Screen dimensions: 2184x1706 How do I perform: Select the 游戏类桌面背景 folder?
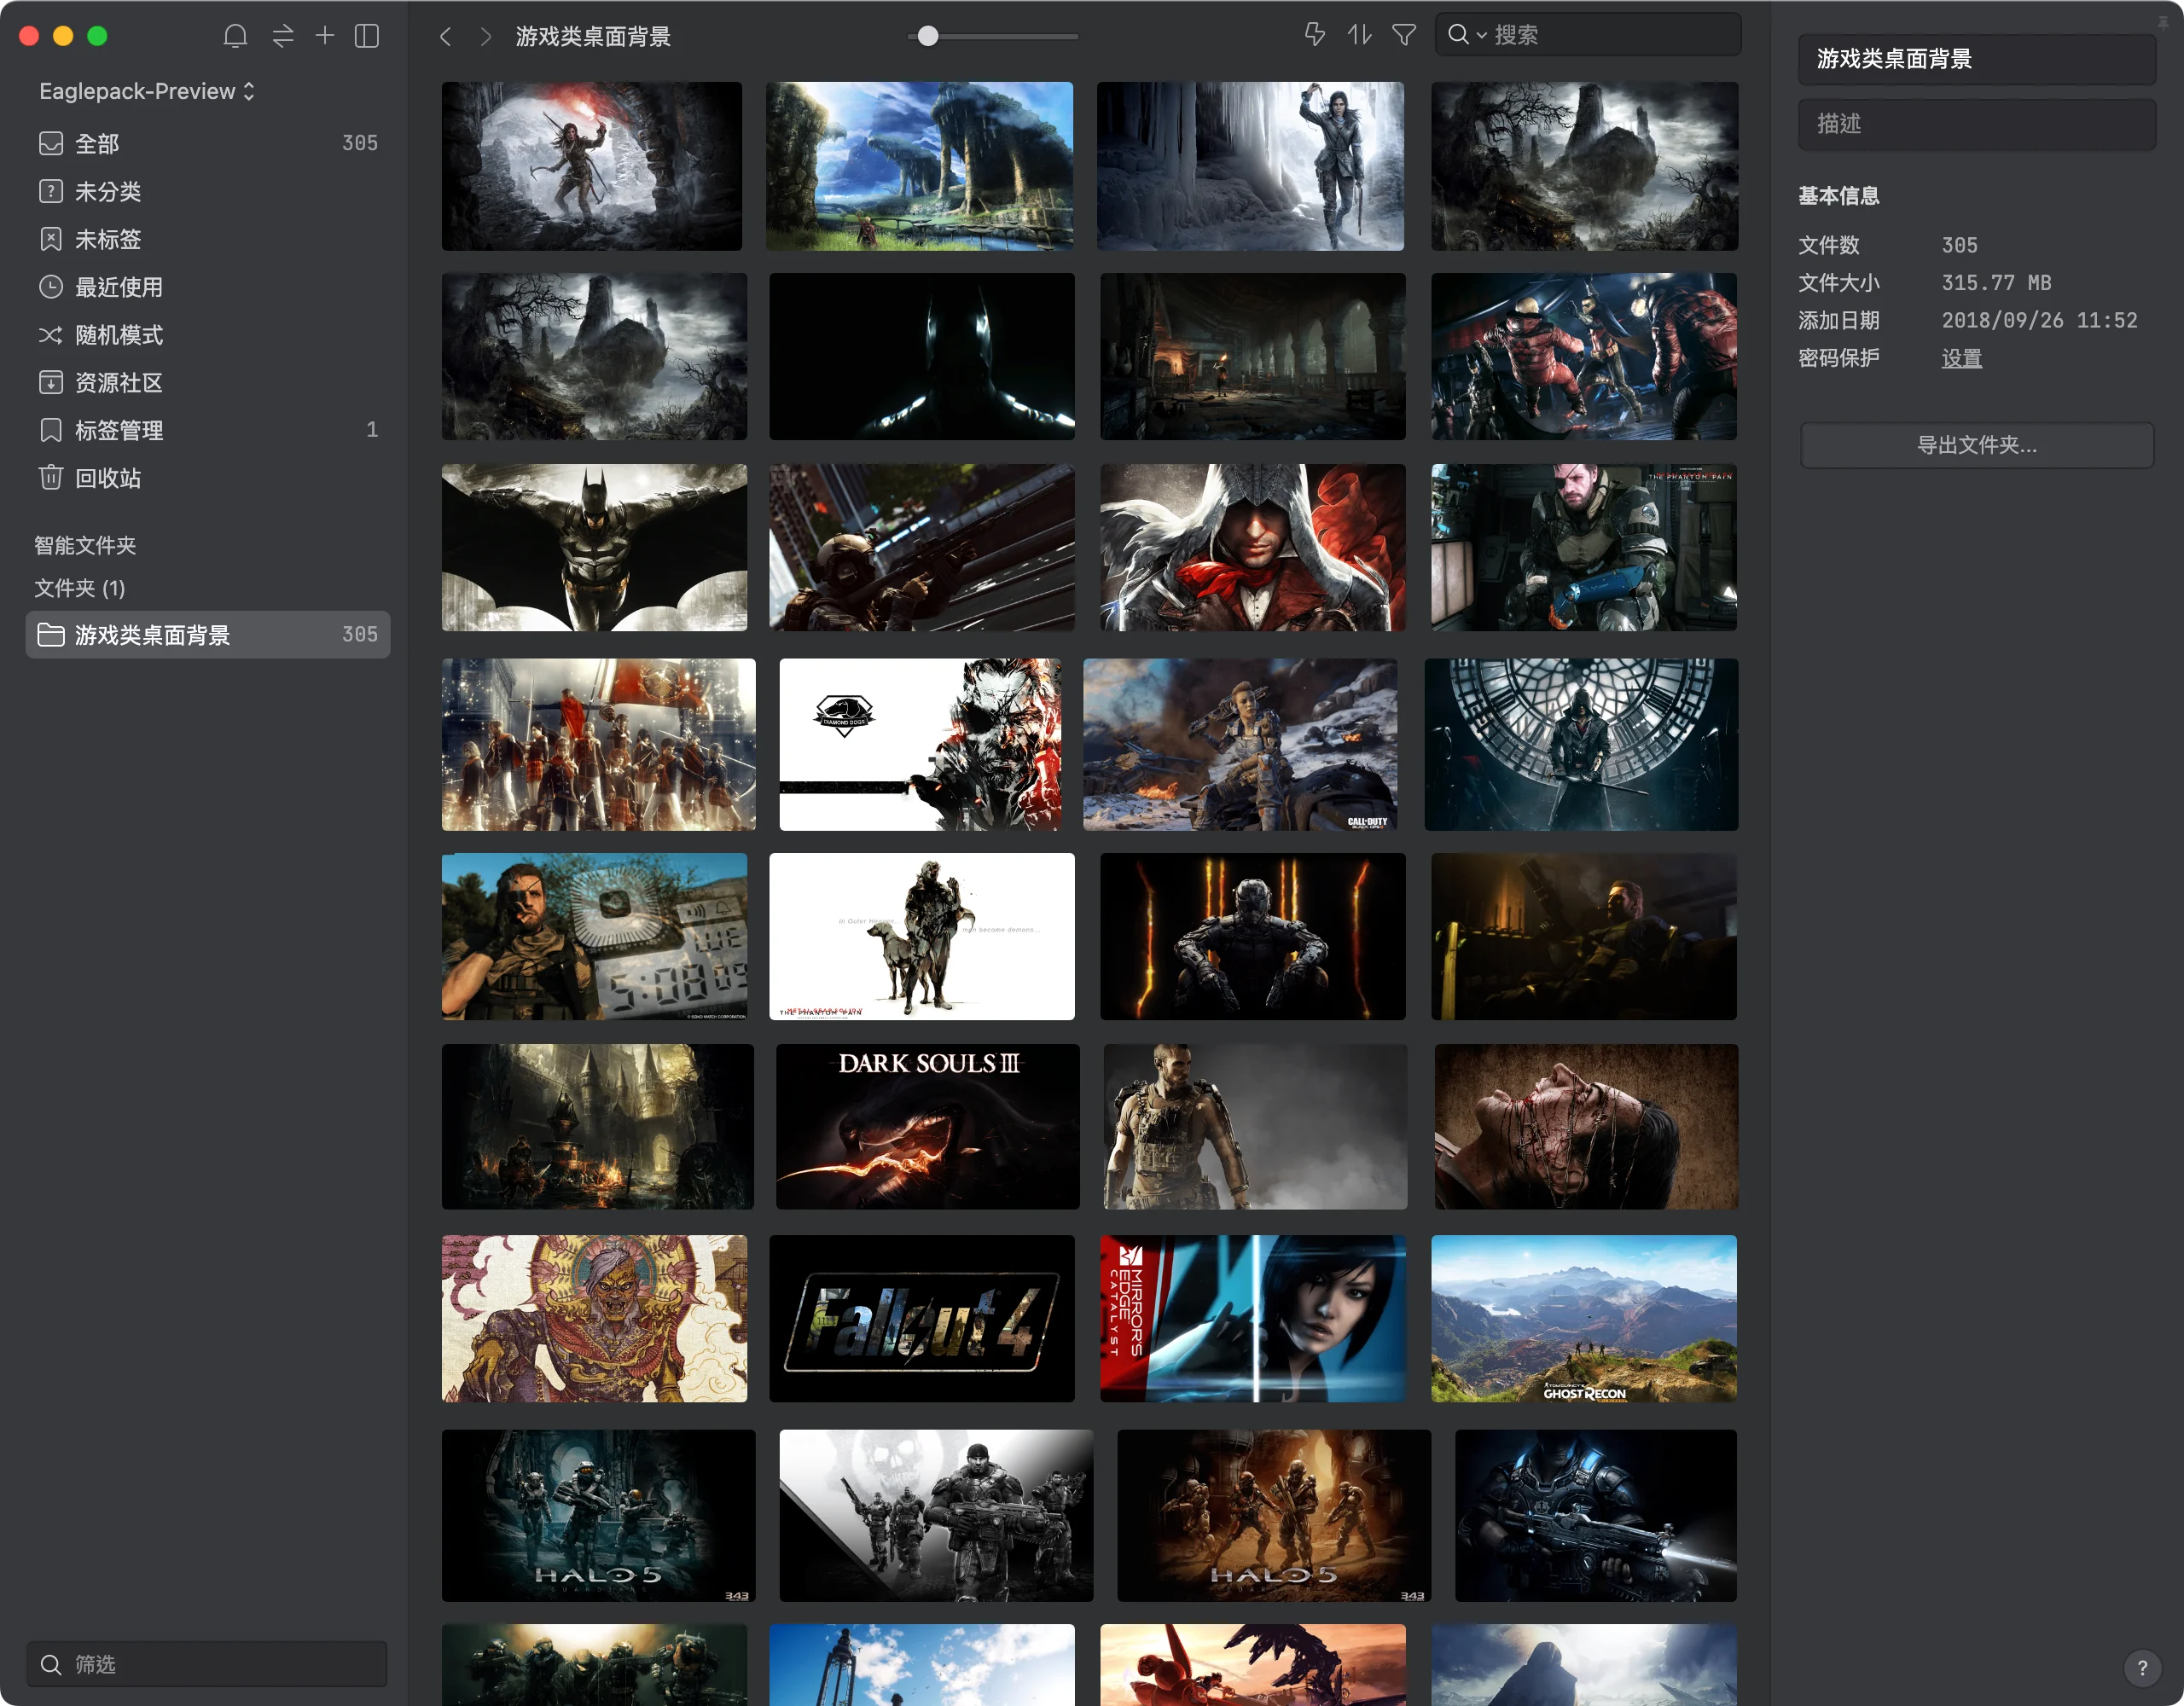[208, 635]
